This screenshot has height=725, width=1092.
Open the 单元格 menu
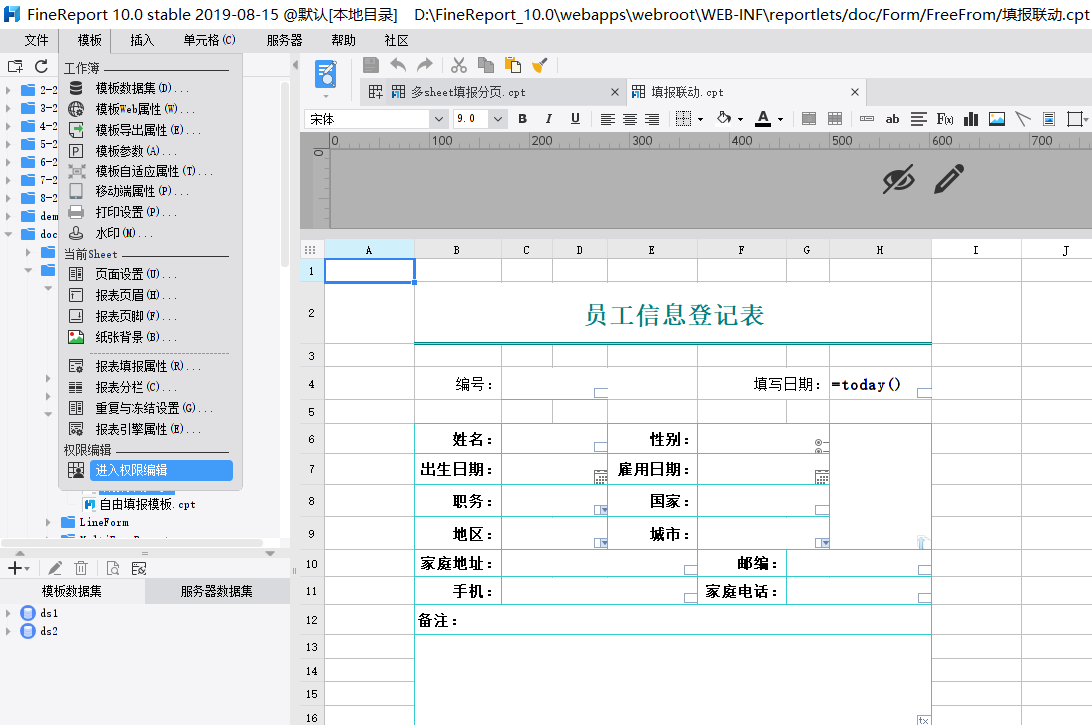[210, 40]
